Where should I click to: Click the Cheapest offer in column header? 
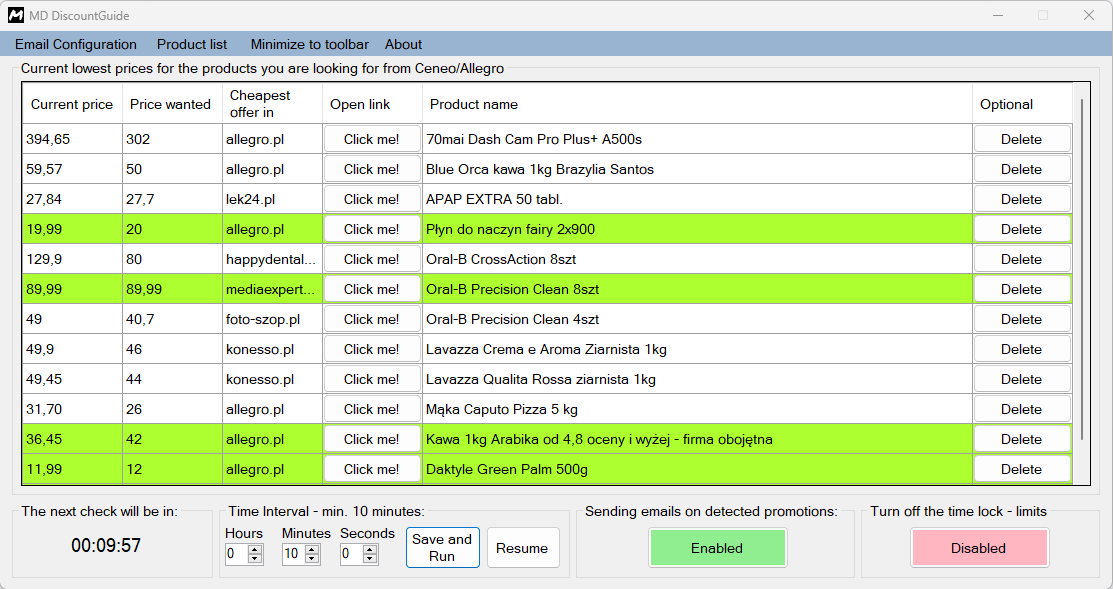(273, 104)
